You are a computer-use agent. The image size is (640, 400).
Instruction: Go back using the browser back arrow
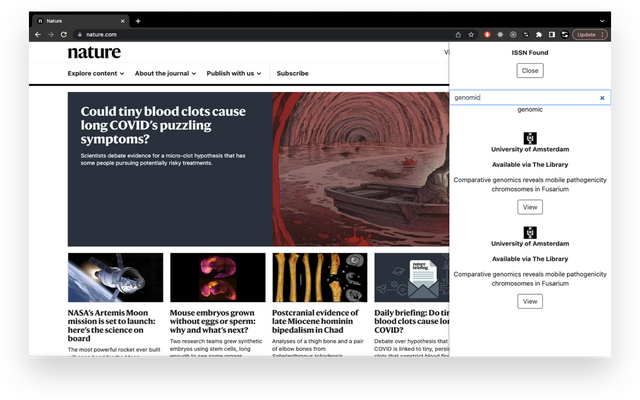38,35
